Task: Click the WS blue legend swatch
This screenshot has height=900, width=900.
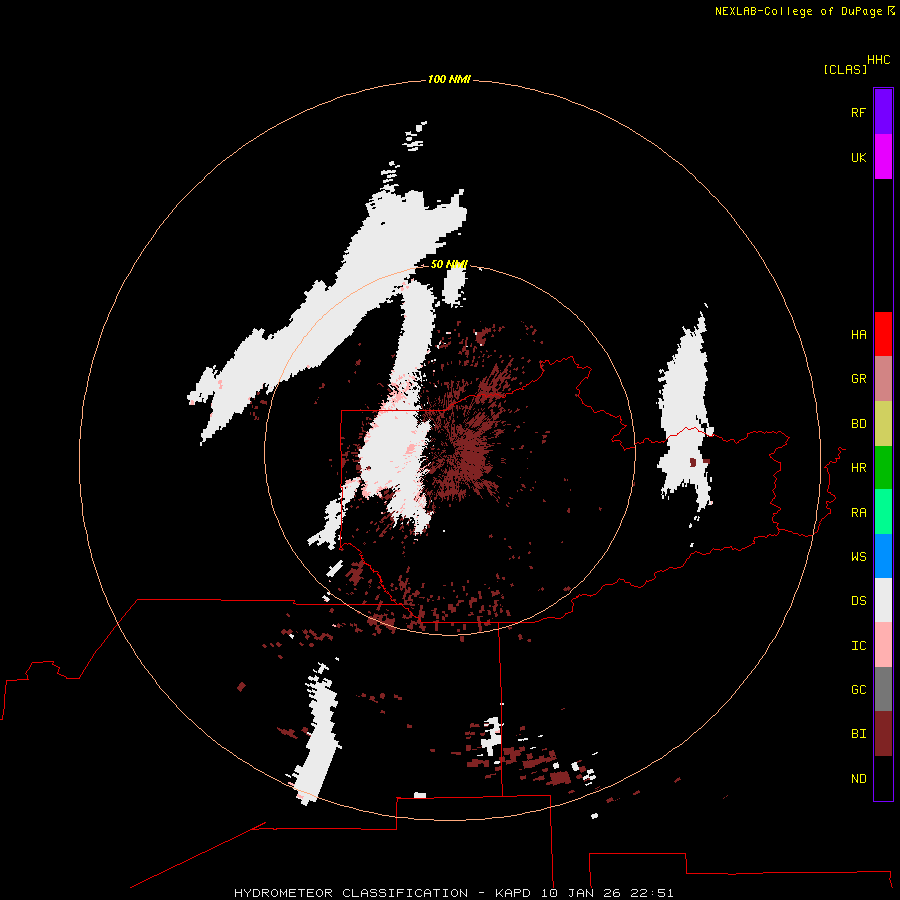Action: 883,556
